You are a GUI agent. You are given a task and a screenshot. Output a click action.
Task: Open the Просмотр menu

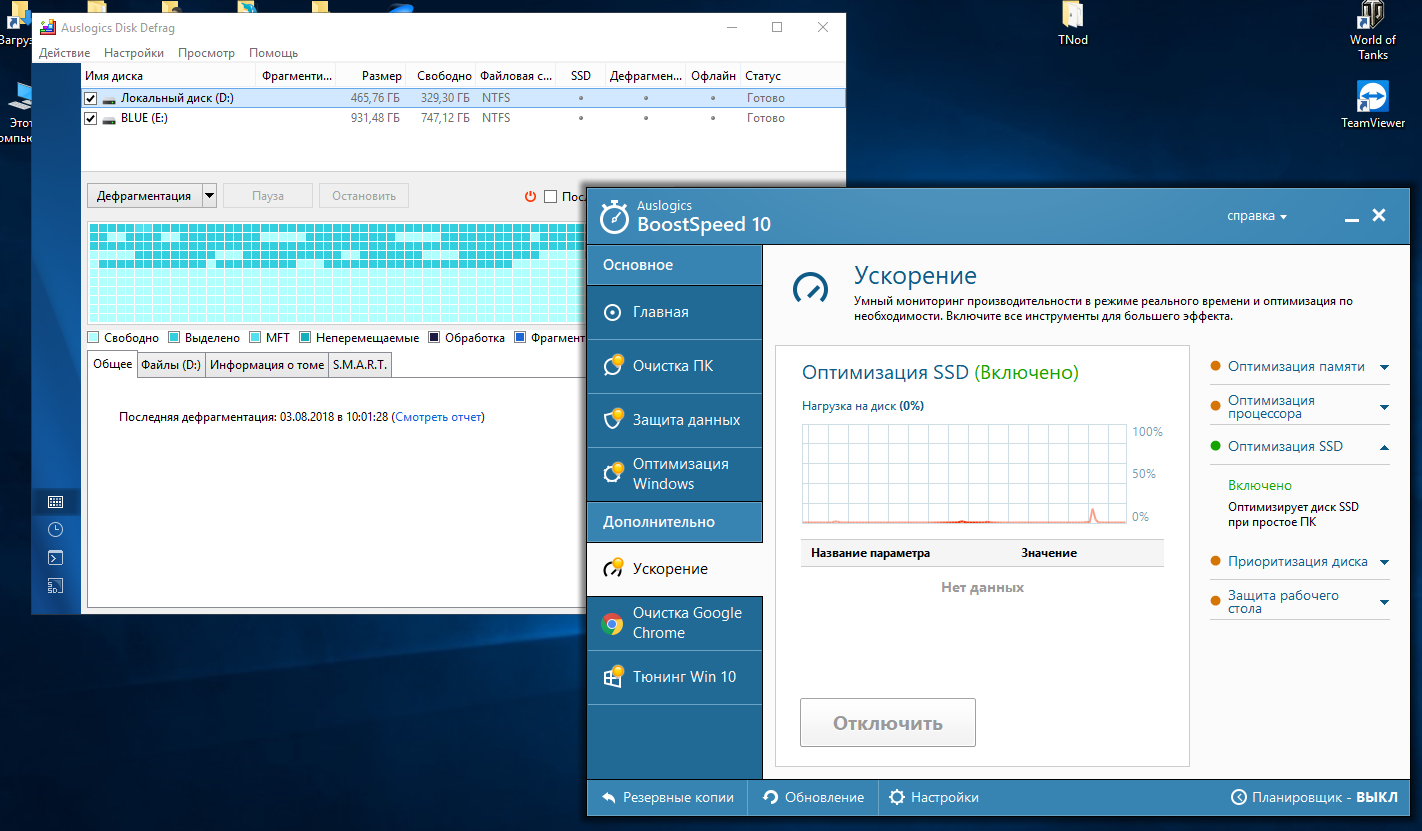[x=206, y=53]
